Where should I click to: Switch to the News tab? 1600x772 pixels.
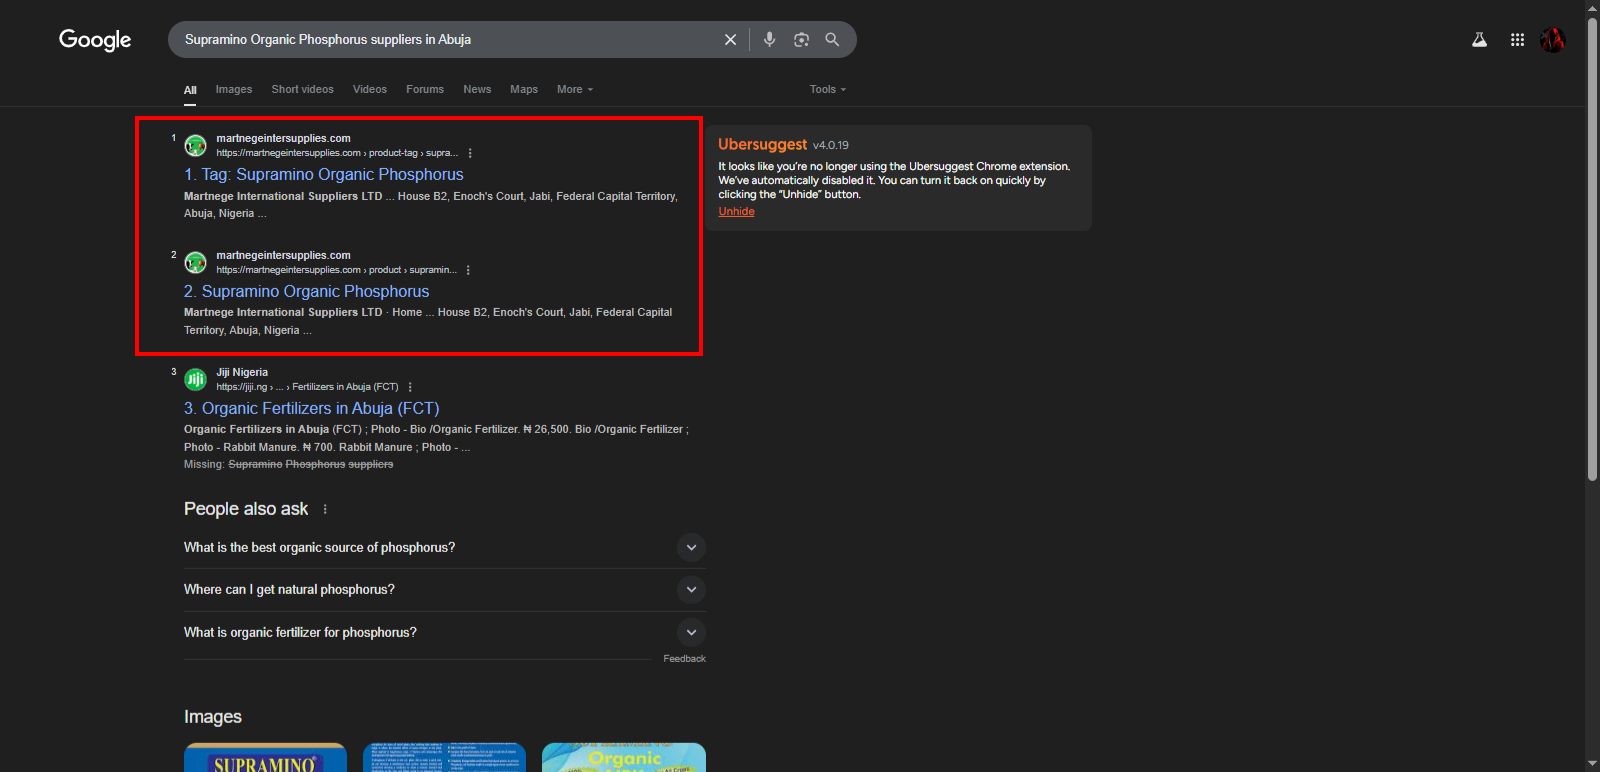coord(477,90)
